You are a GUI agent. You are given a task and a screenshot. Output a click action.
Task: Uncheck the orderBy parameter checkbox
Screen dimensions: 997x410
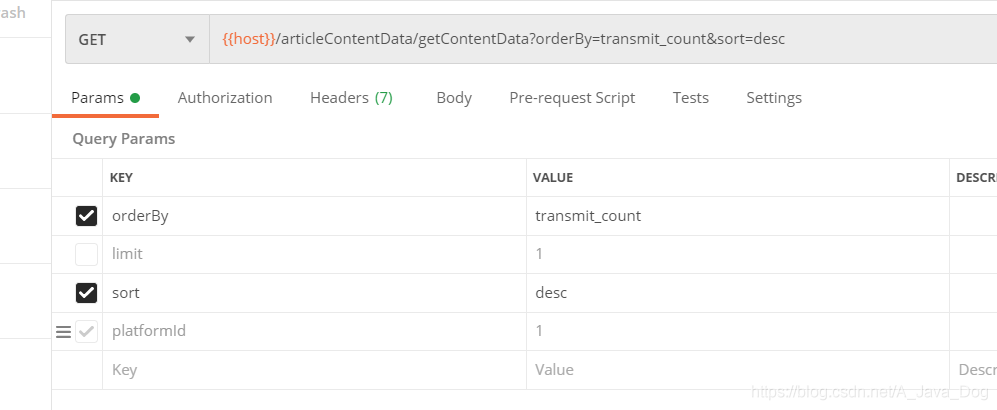click(87, 216)
